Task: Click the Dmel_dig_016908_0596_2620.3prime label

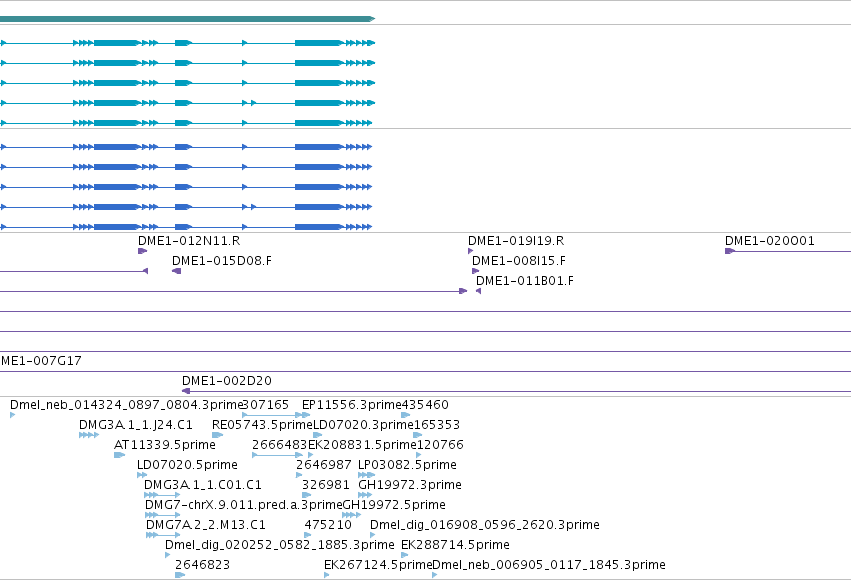Action: point(485,525)
